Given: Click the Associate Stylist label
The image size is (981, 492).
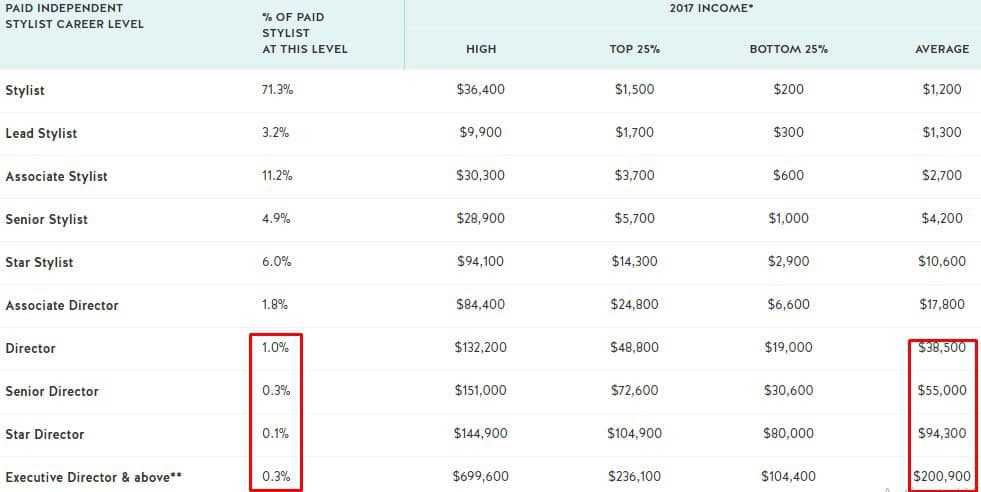Looking at the screenshot, I should [56, 177].
